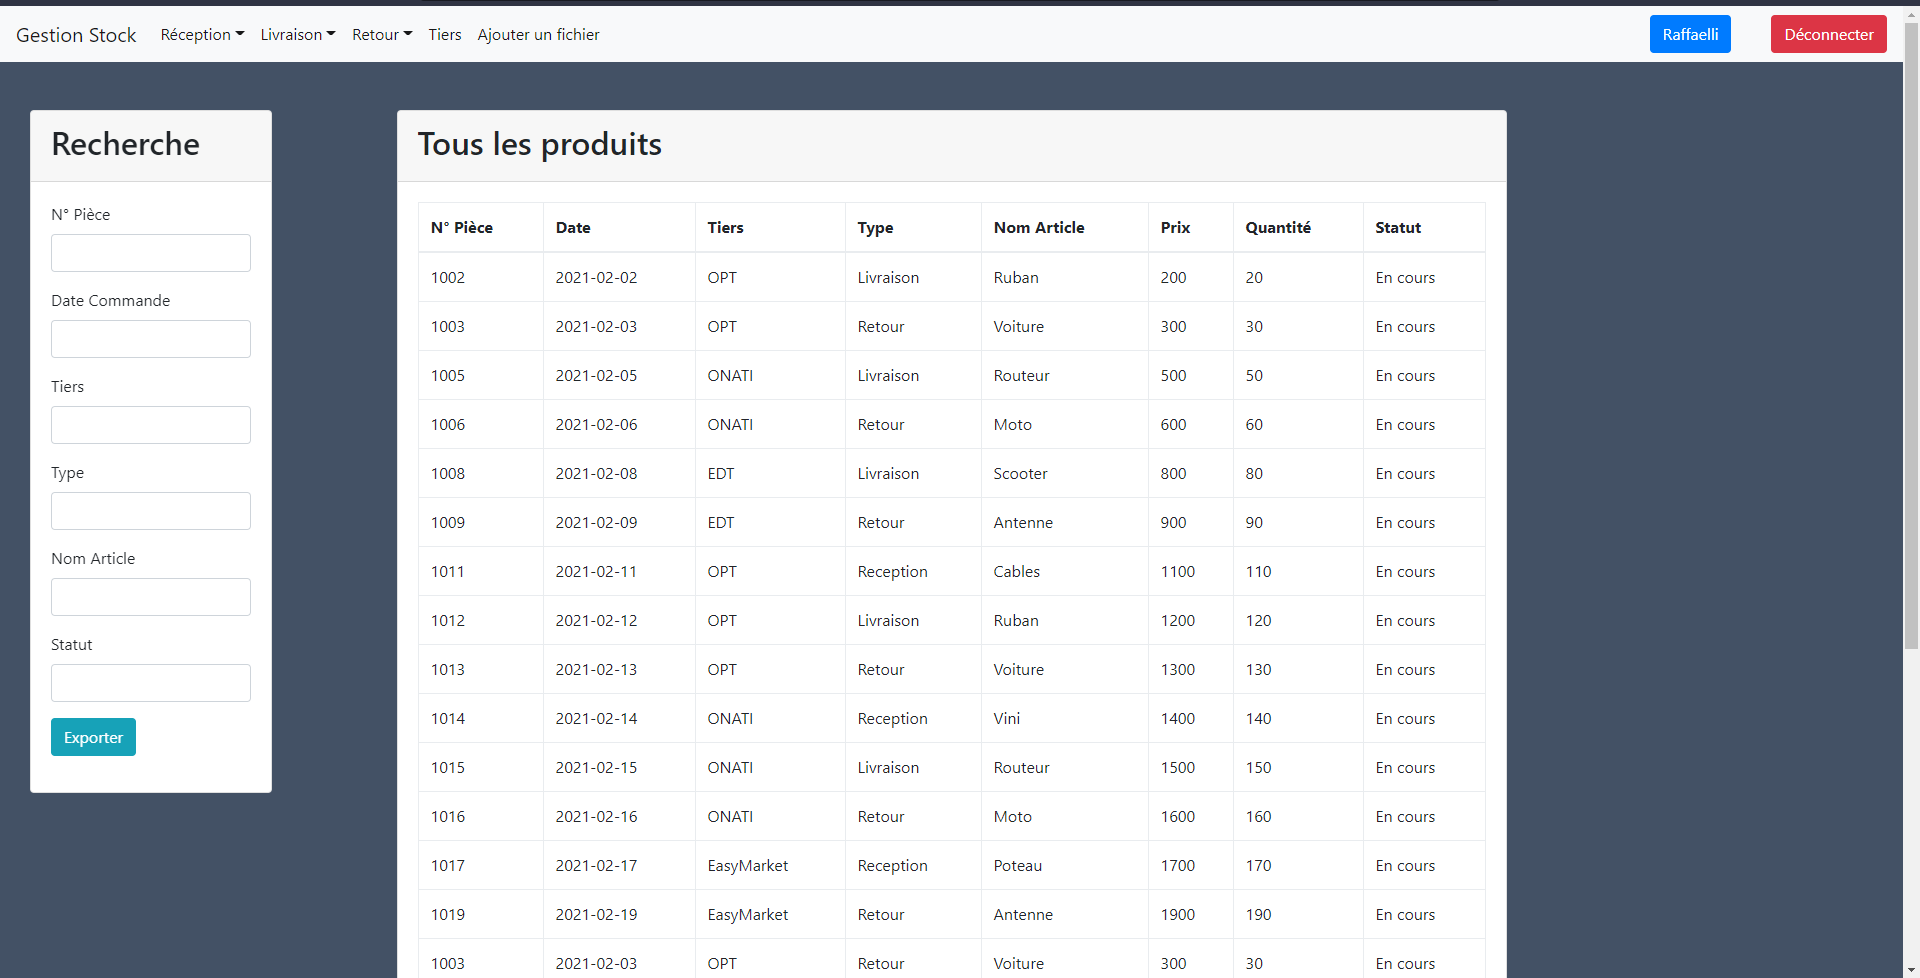Click the Raffaelli user button
Screen dimensions: 1920x978
tap(1689, 34)
